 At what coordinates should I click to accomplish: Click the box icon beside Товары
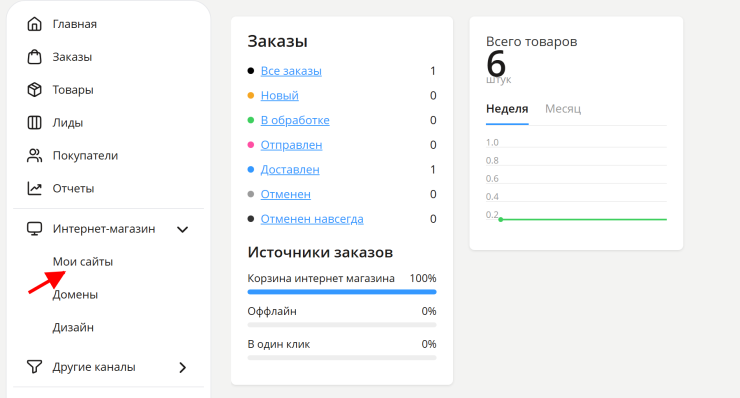coord(34,90)
